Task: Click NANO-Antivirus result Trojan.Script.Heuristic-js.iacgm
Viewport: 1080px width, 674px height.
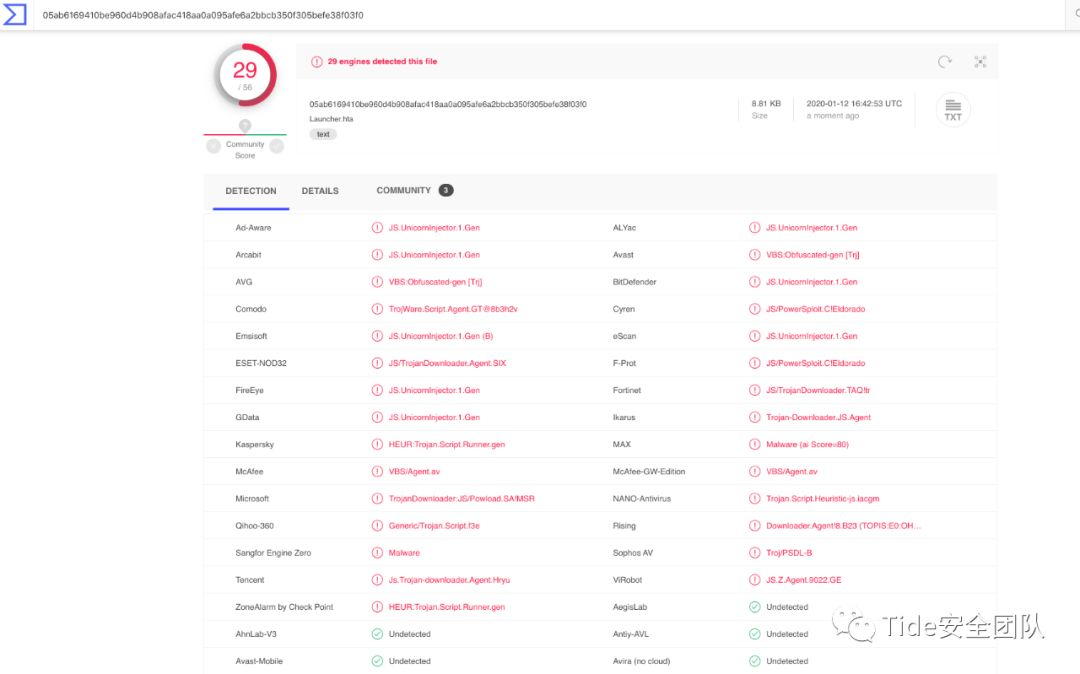Action: point(822,498)
